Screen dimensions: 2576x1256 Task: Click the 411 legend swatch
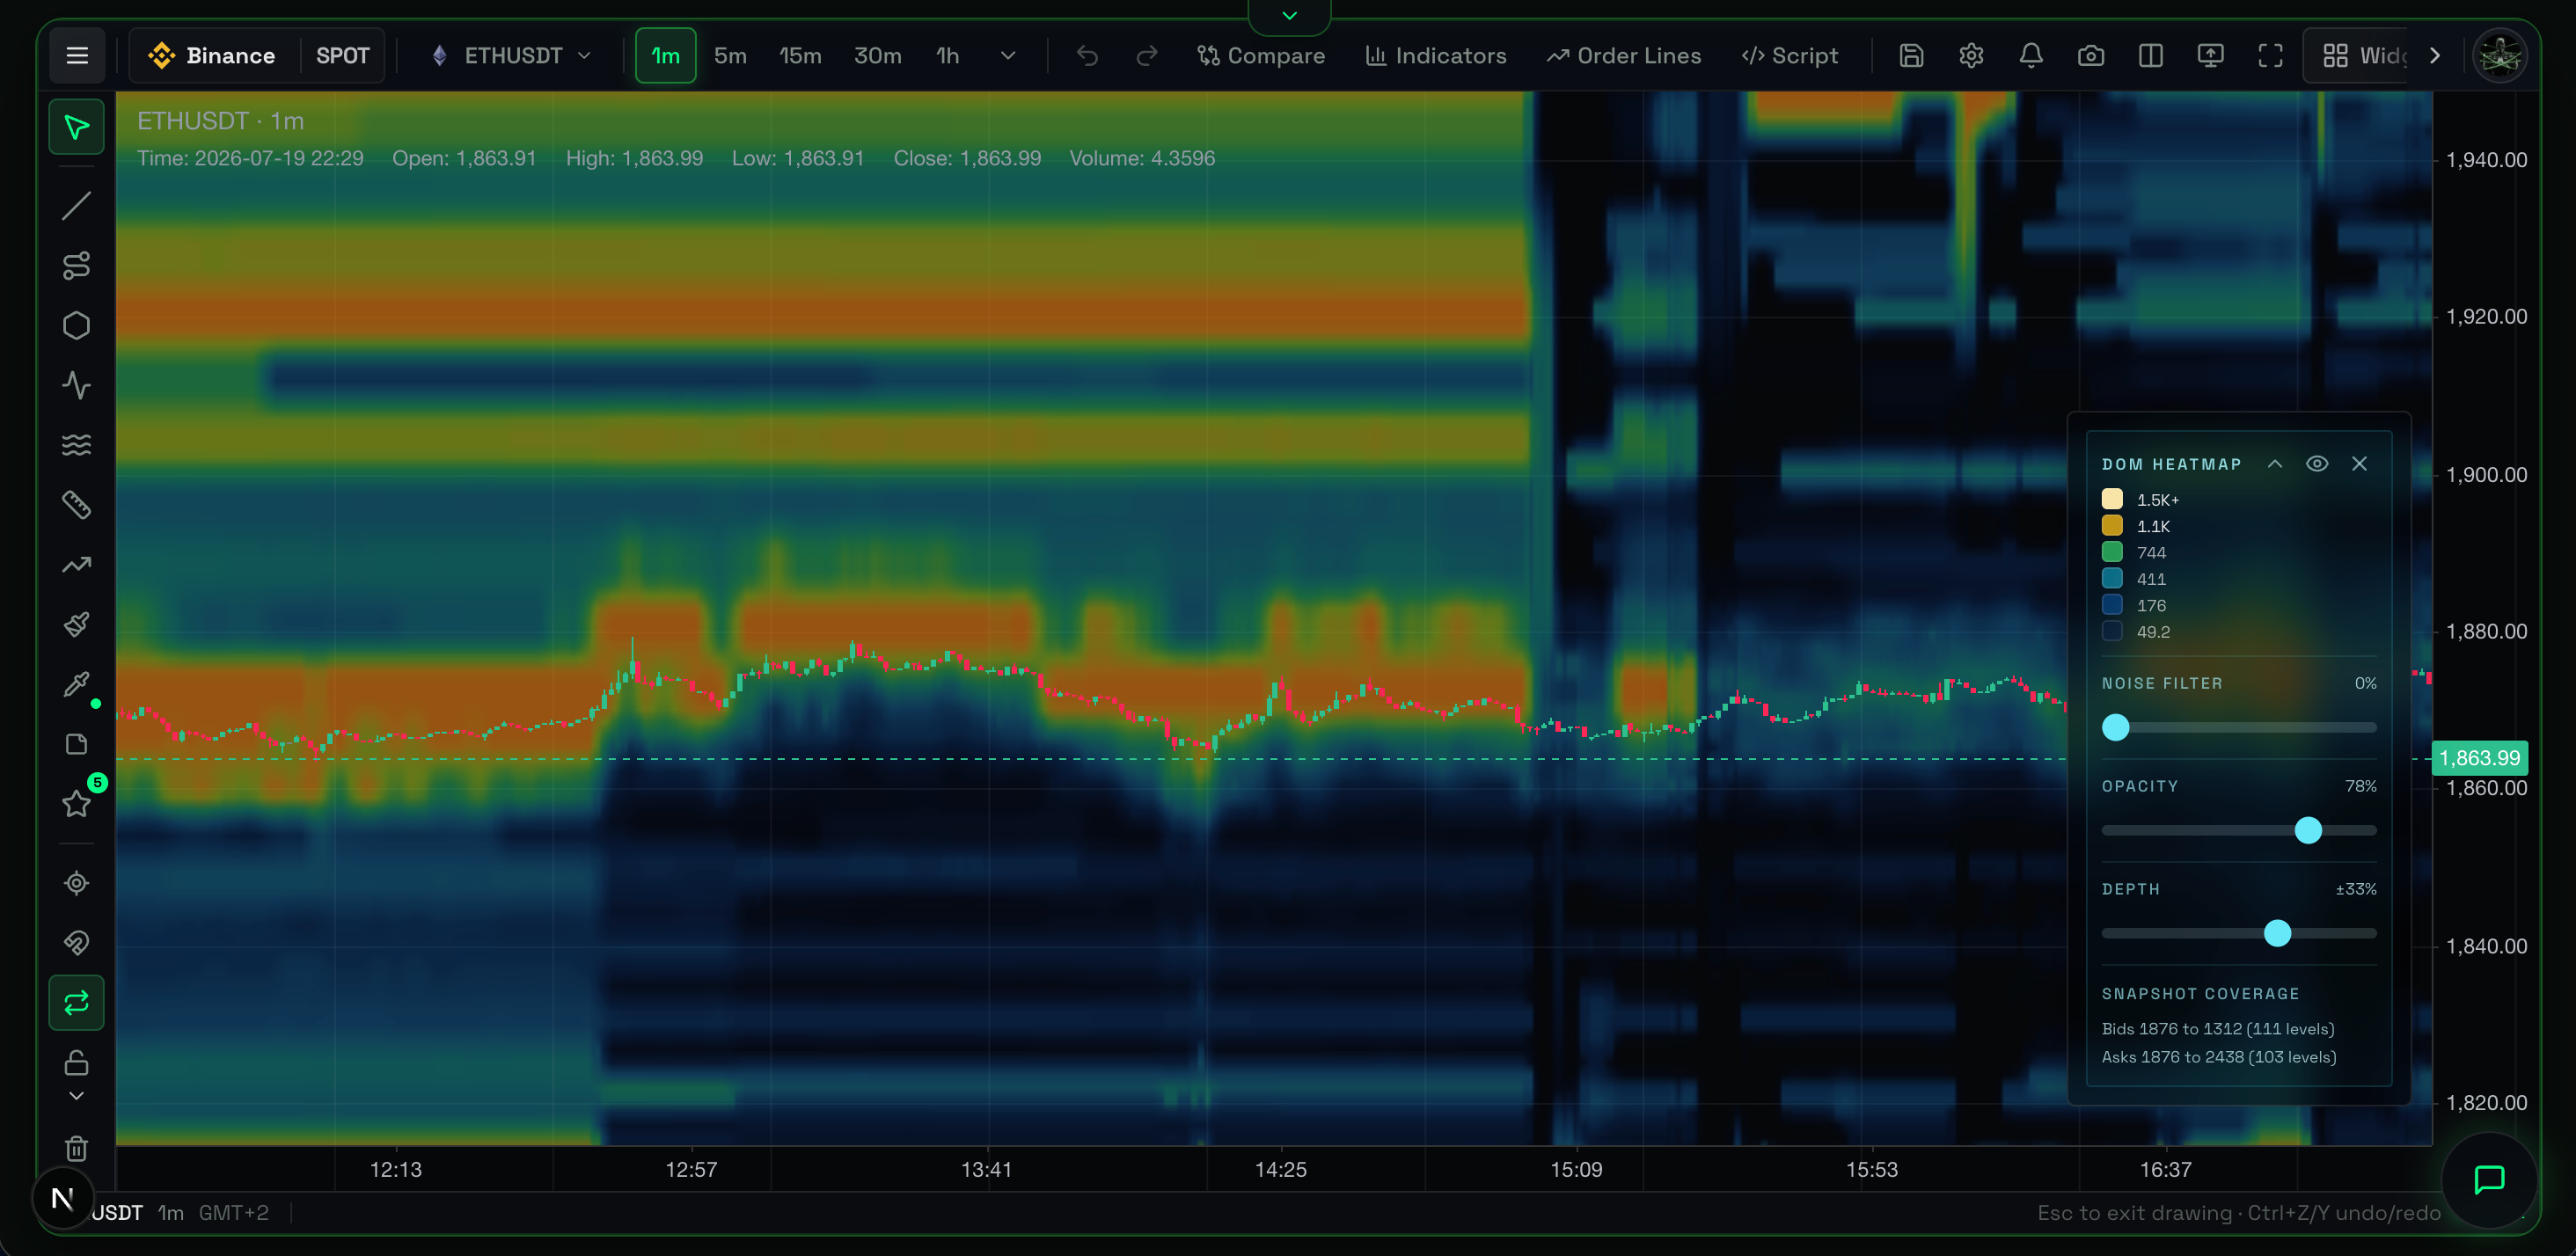coord(2112,578)
